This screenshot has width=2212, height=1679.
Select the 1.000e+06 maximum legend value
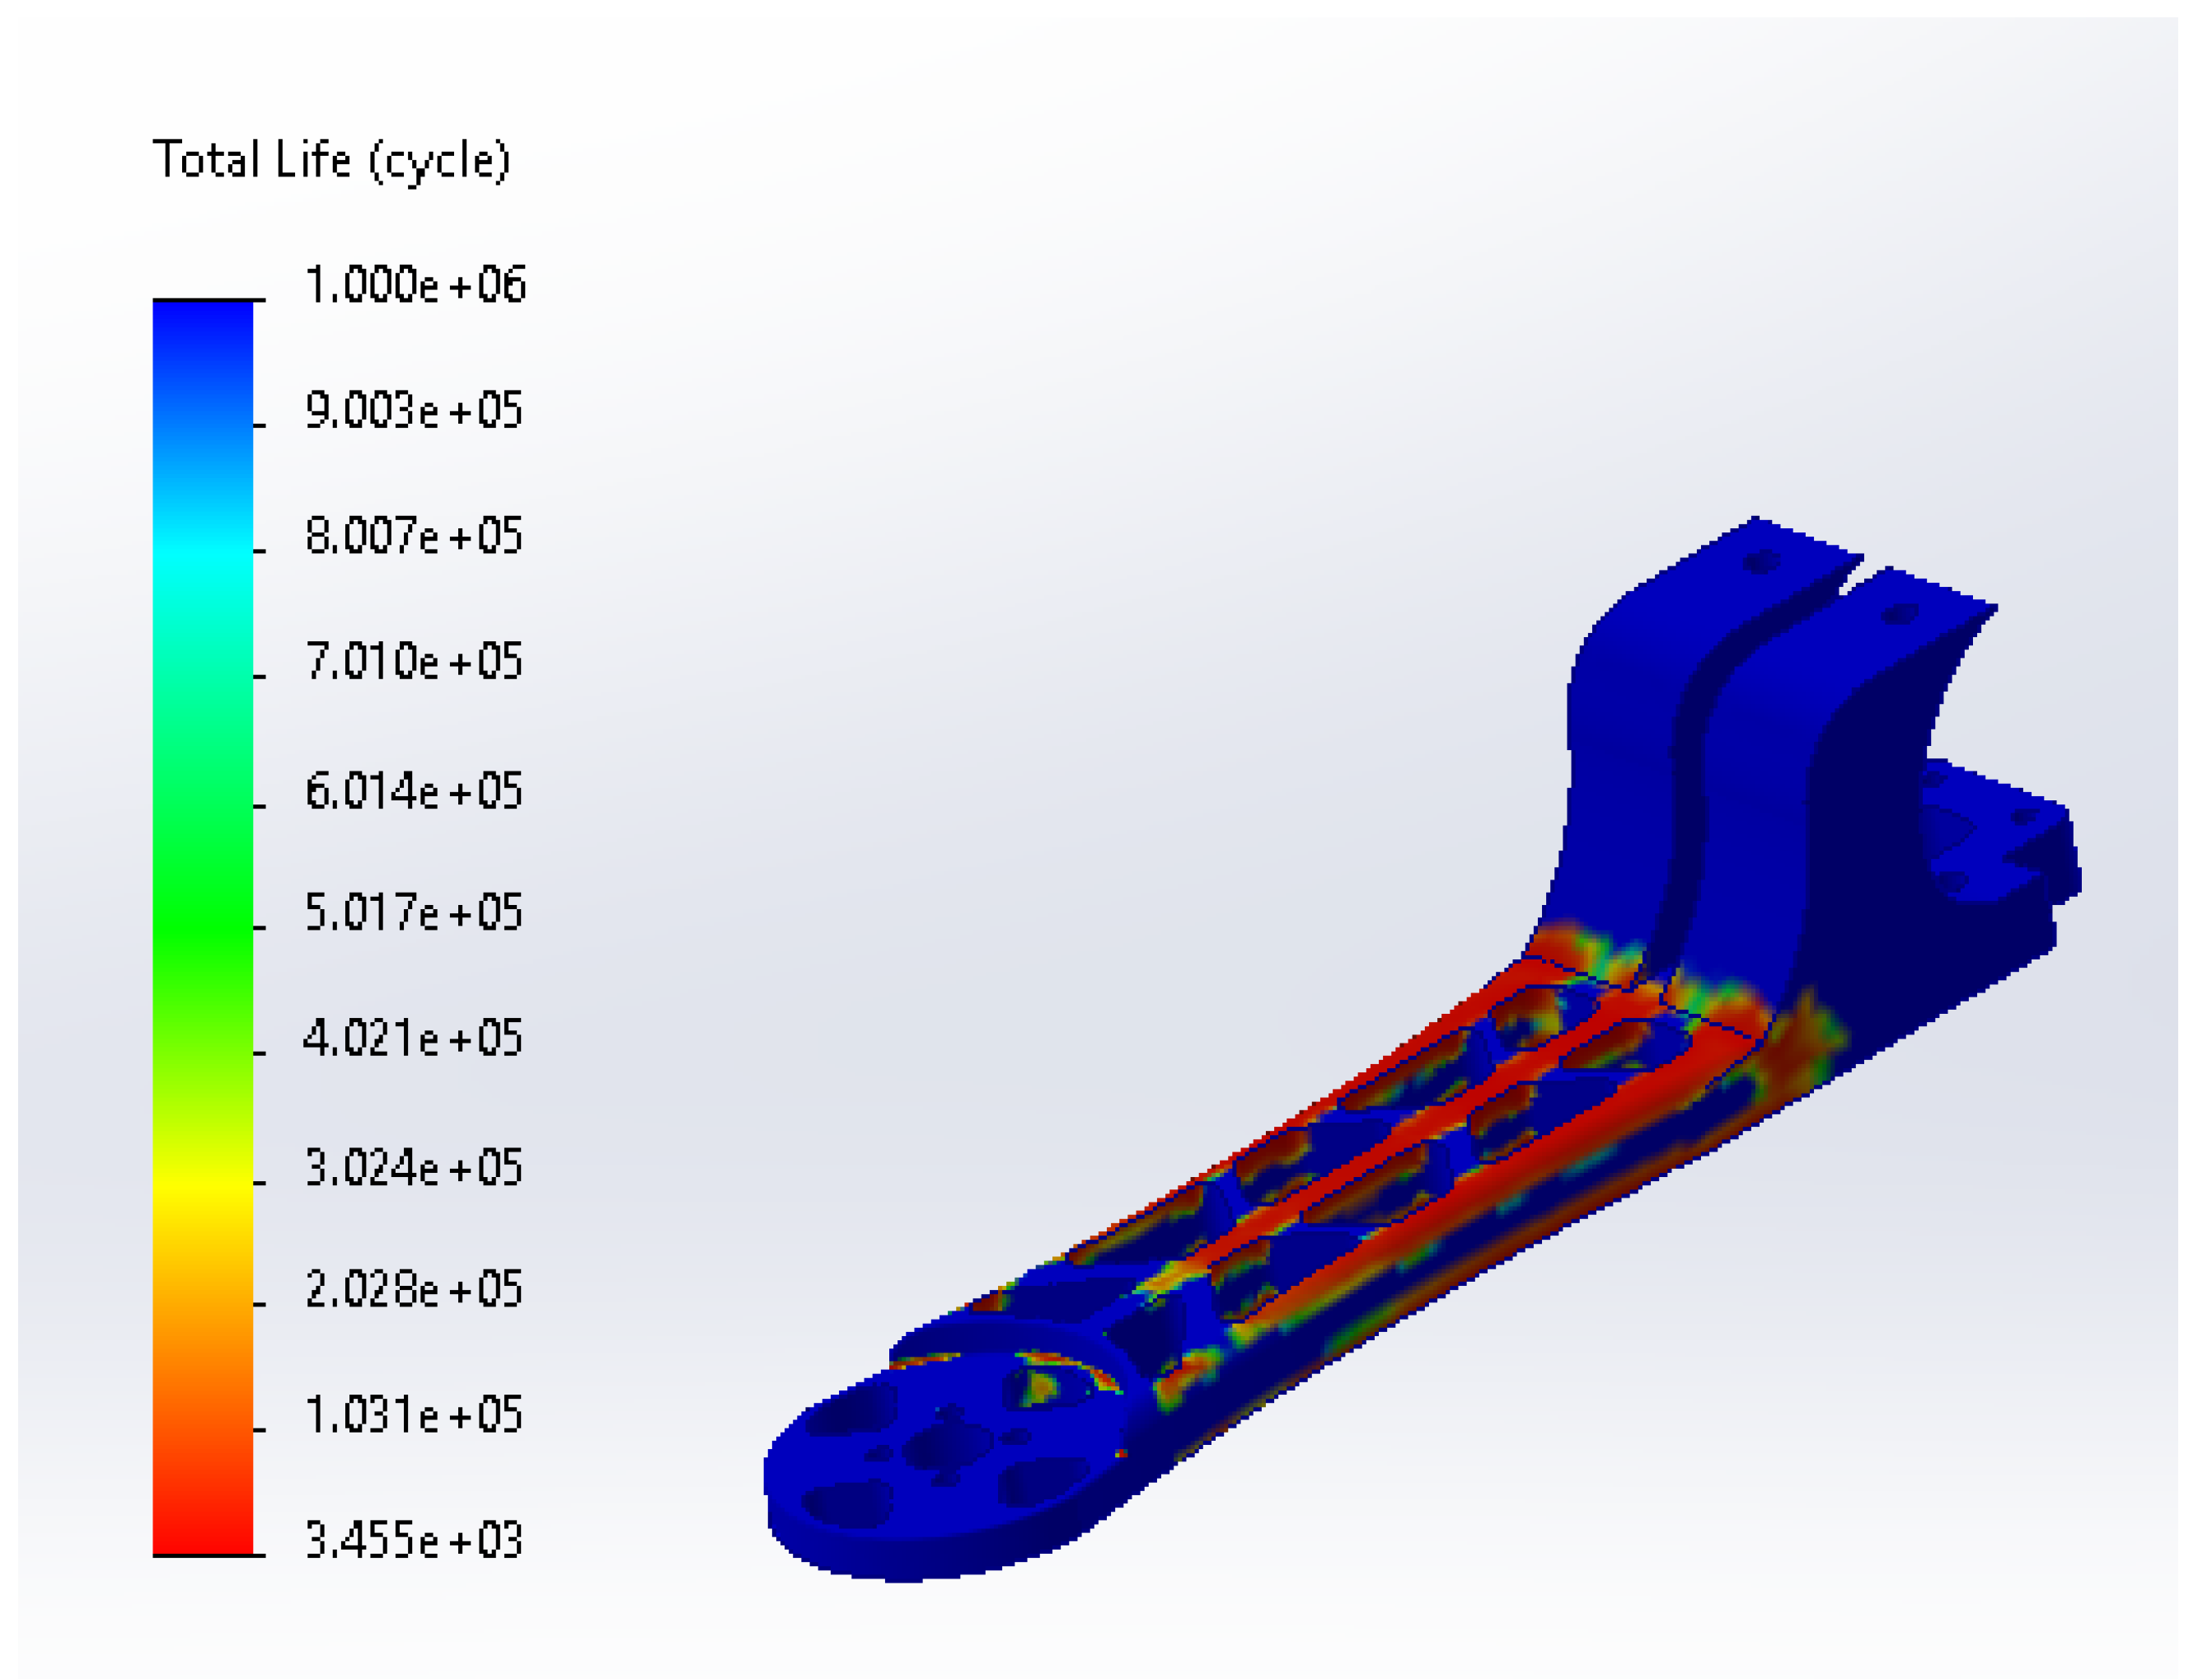click(415, 285)
